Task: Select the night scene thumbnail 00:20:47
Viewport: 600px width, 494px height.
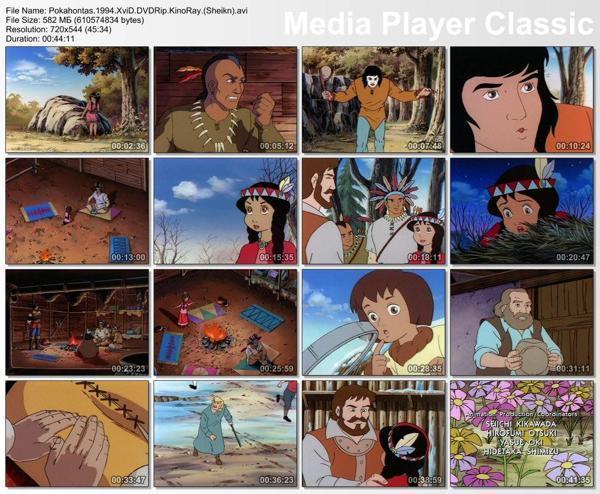Action: click(522, 211)
